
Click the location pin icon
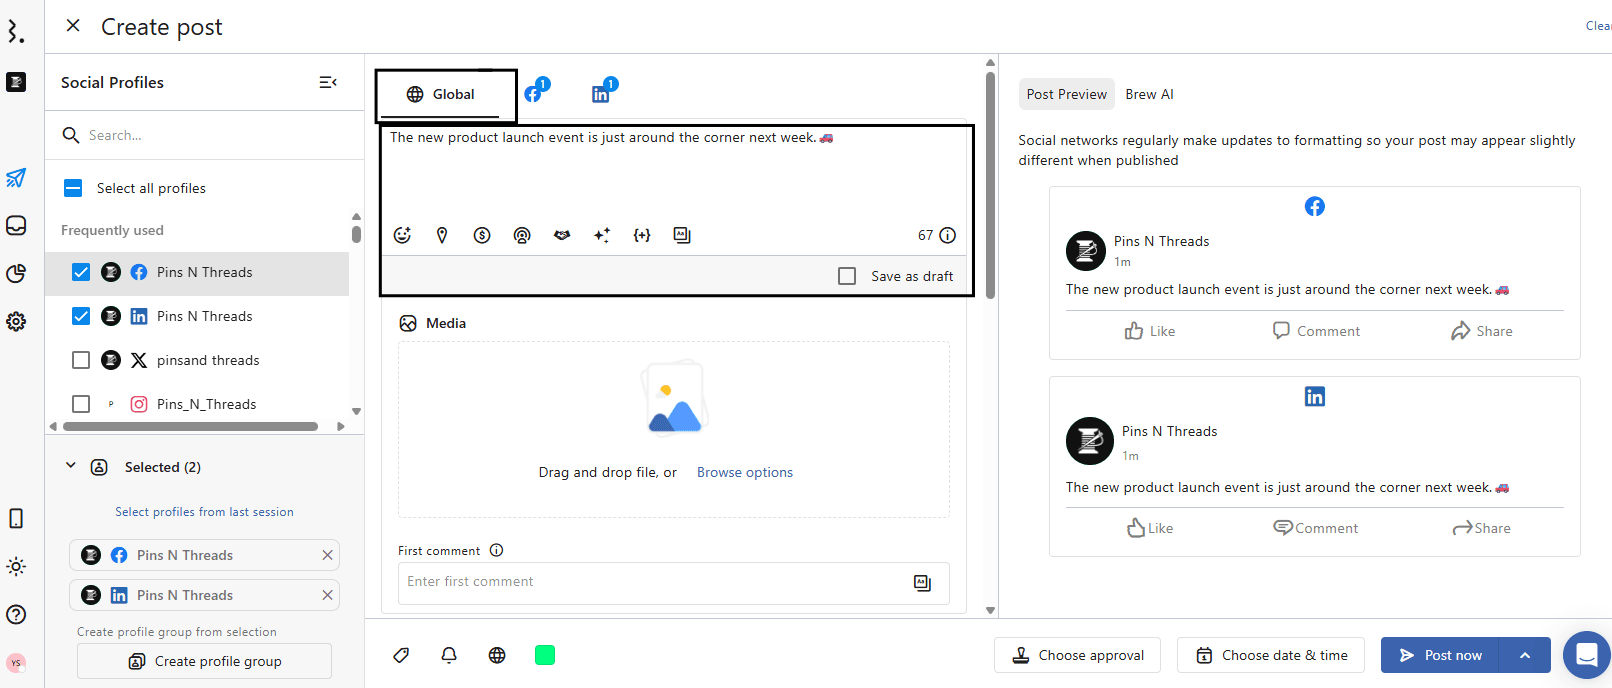[x=442, y=235]
